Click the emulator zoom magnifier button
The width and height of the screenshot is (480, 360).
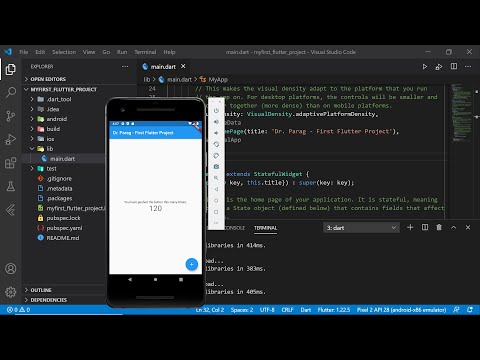(x=216, y=178)
